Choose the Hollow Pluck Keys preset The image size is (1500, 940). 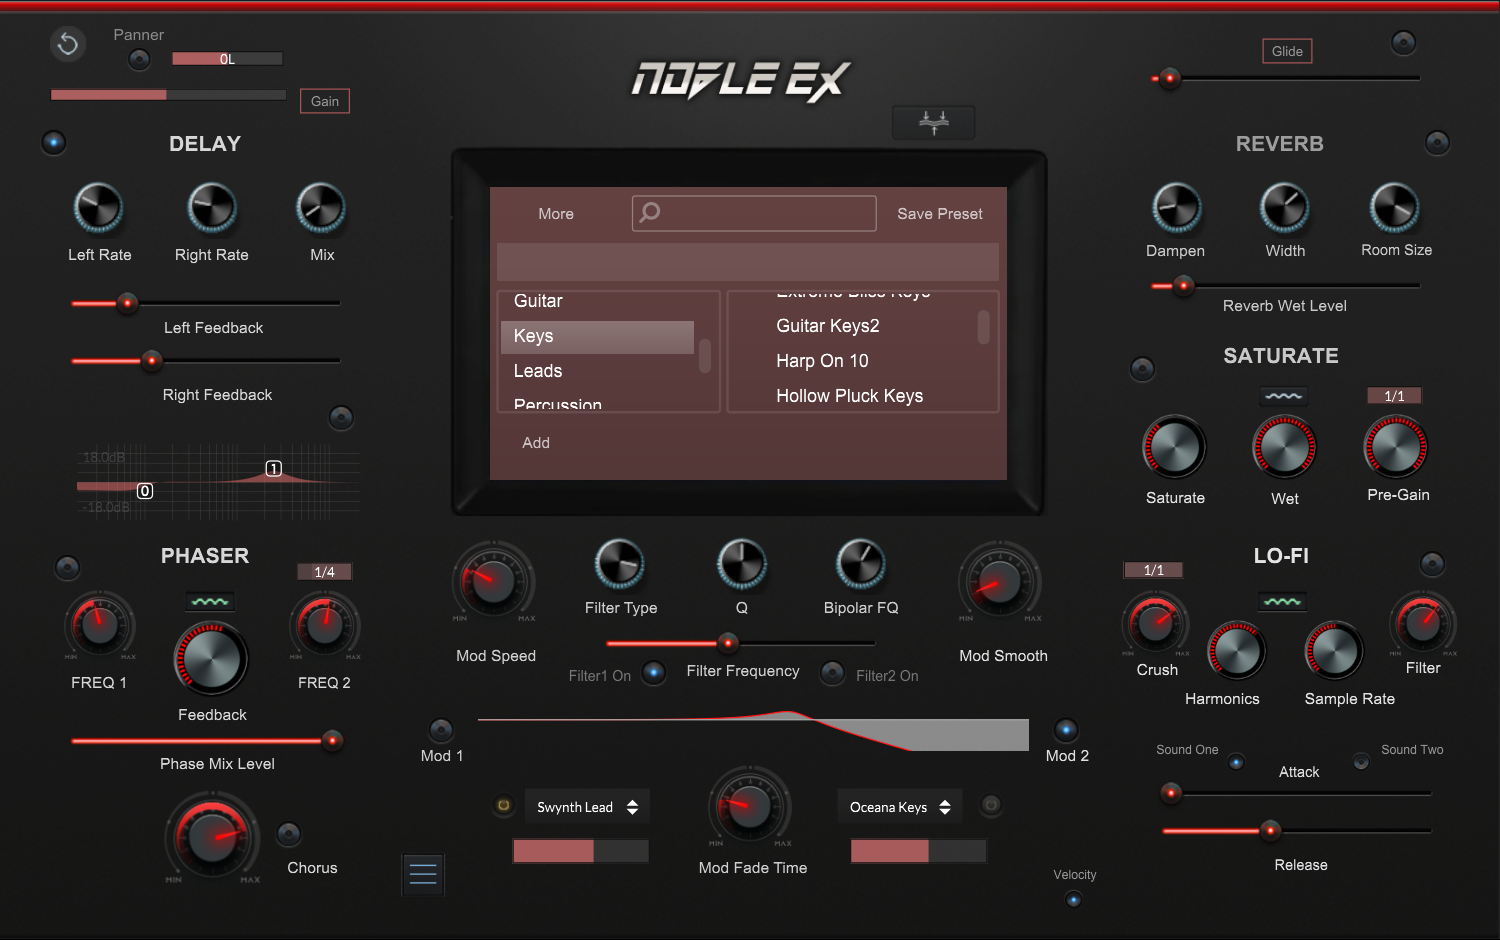850,396
